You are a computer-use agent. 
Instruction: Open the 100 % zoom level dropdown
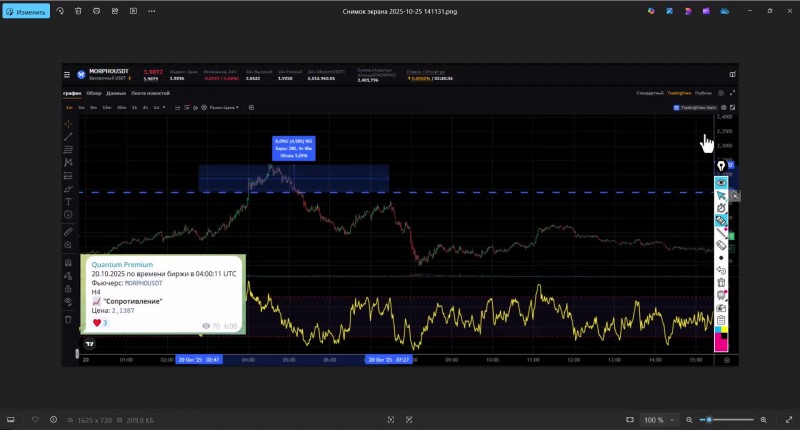pyautogui.click(x=658, y=419)
